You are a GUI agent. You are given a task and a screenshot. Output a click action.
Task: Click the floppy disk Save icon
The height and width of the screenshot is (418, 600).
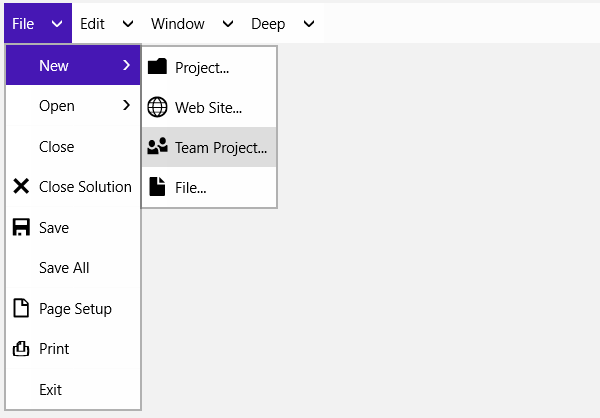pos(21,228)
